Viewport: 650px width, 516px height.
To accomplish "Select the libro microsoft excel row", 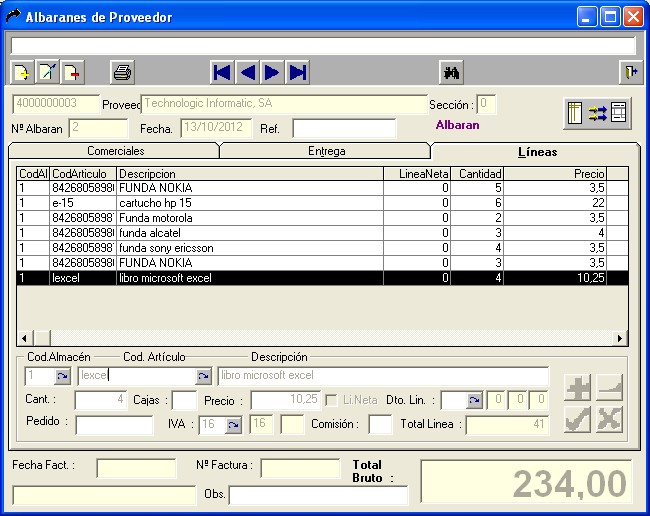I will pos(323,278).
